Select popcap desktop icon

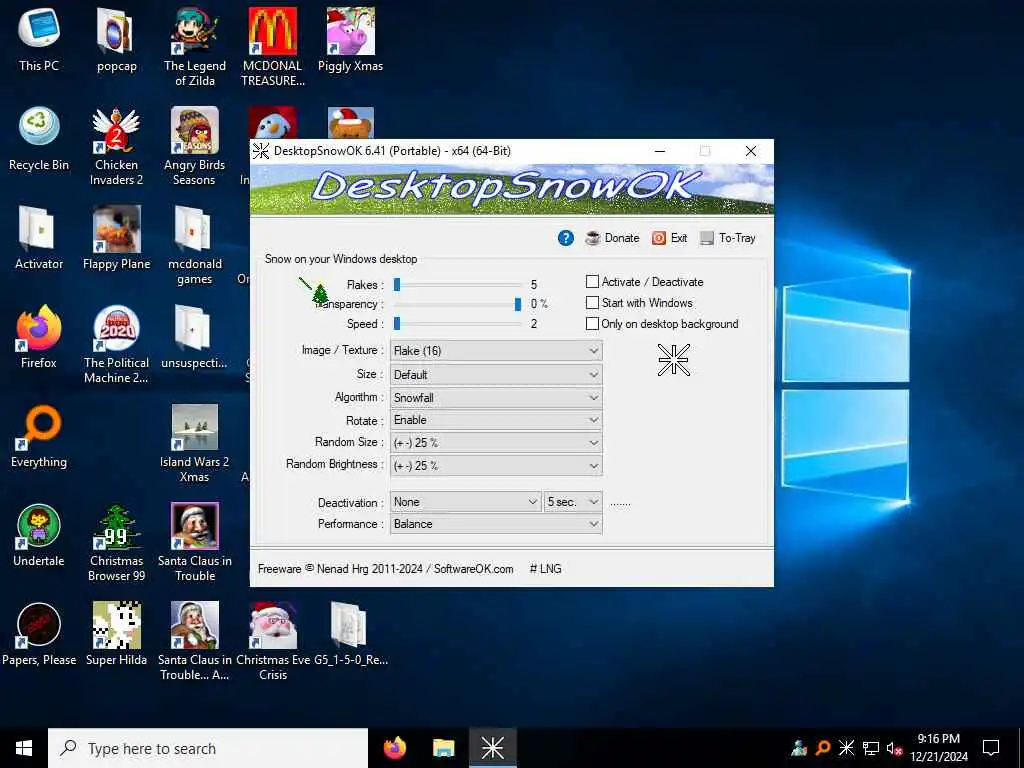[x=116, y=39]
